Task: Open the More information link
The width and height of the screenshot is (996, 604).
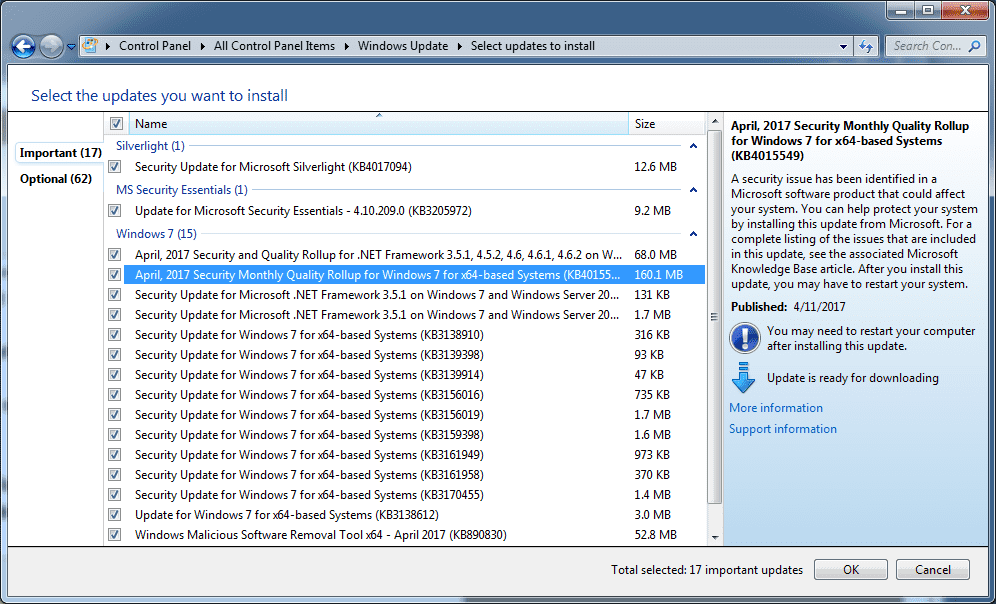Action: tap(776, 408)
